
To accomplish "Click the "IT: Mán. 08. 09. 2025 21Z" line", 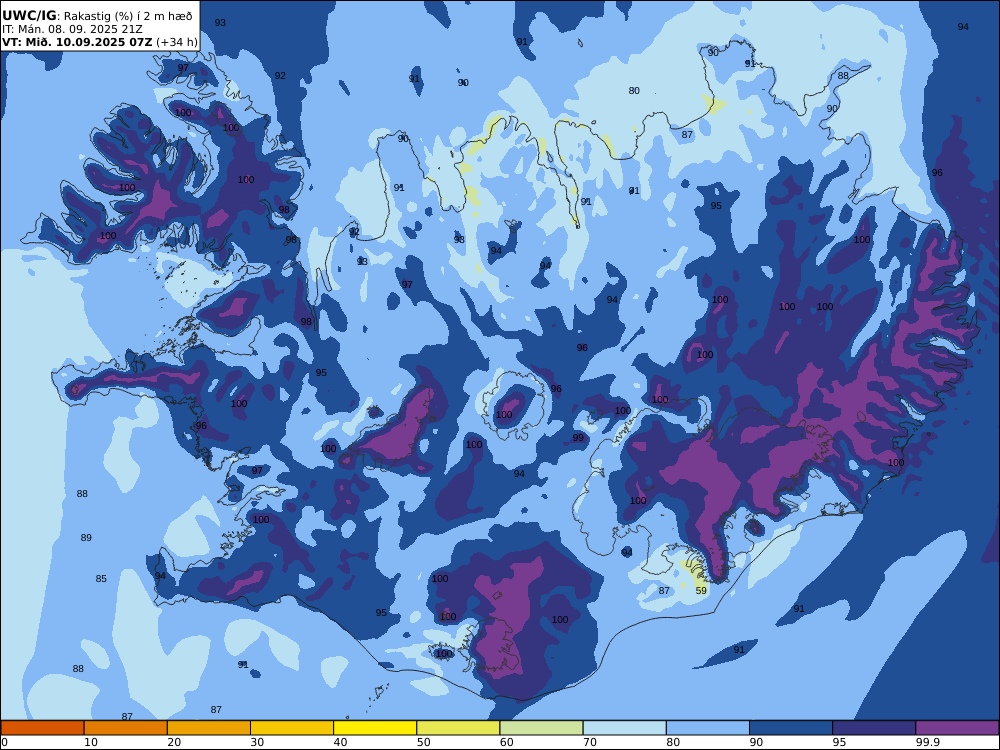I will tap(72, 29).
